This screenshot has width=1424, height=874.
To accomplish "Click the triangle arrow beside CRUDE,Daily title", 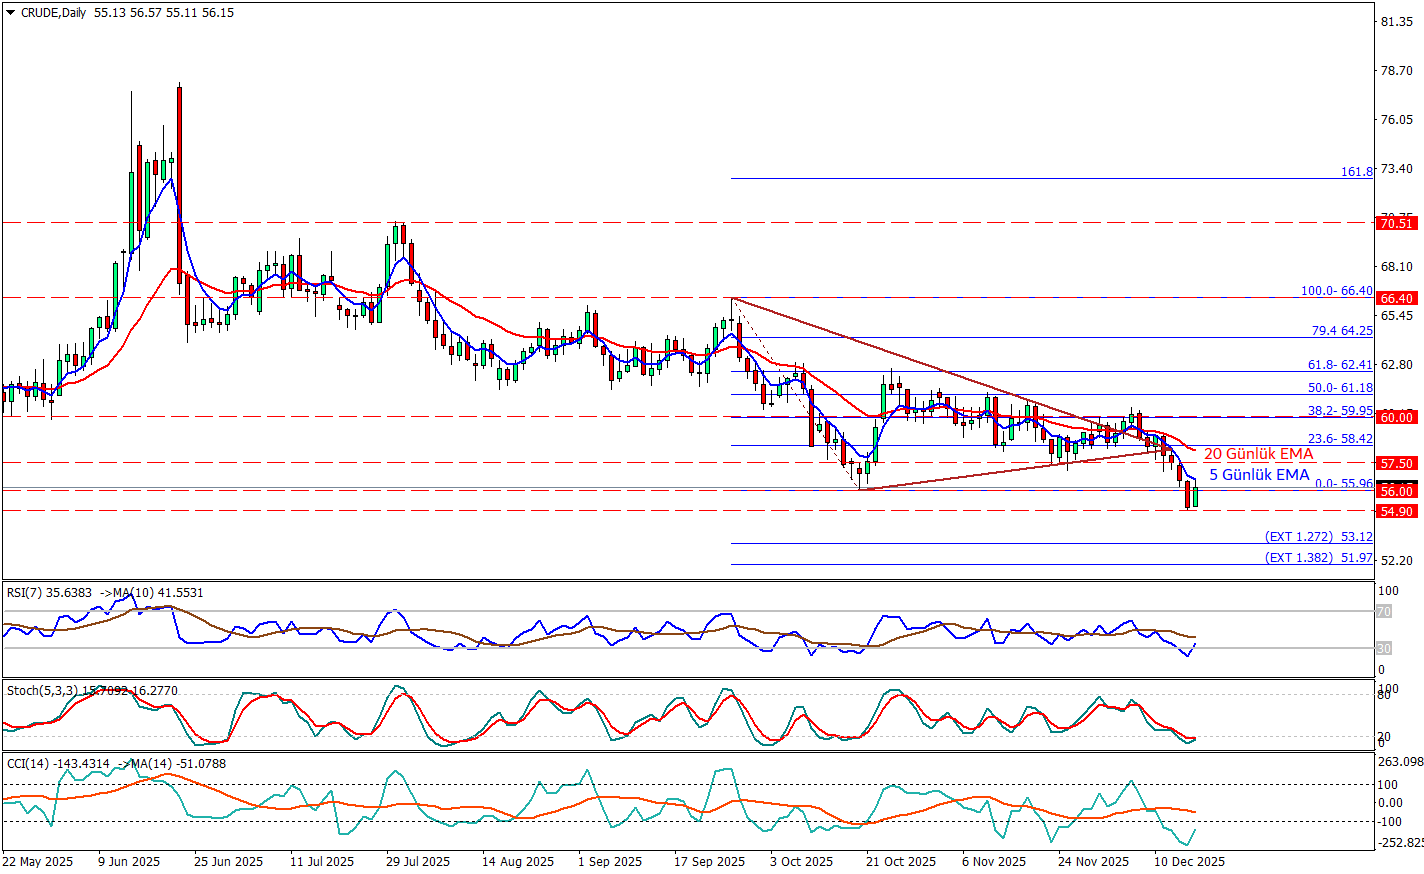I will [11, 13].
